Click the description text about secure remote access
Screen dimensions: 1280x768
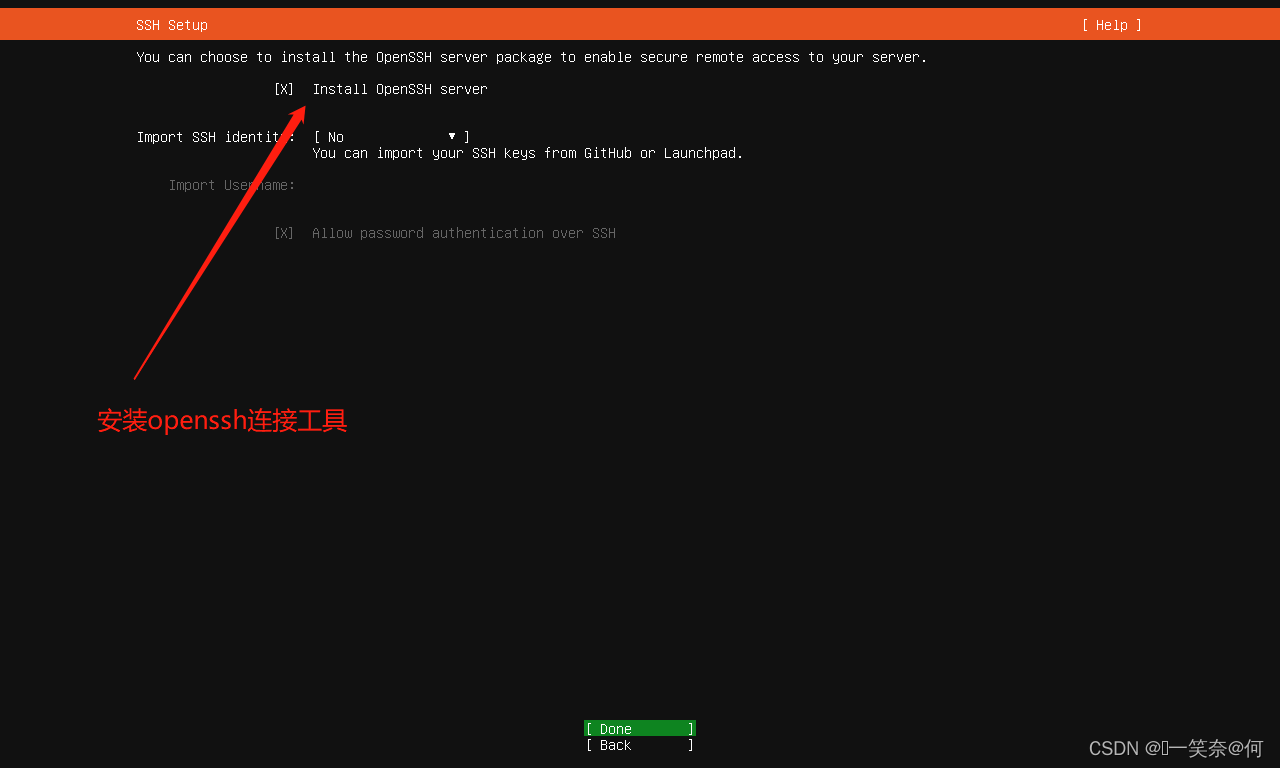coord(532,57)
